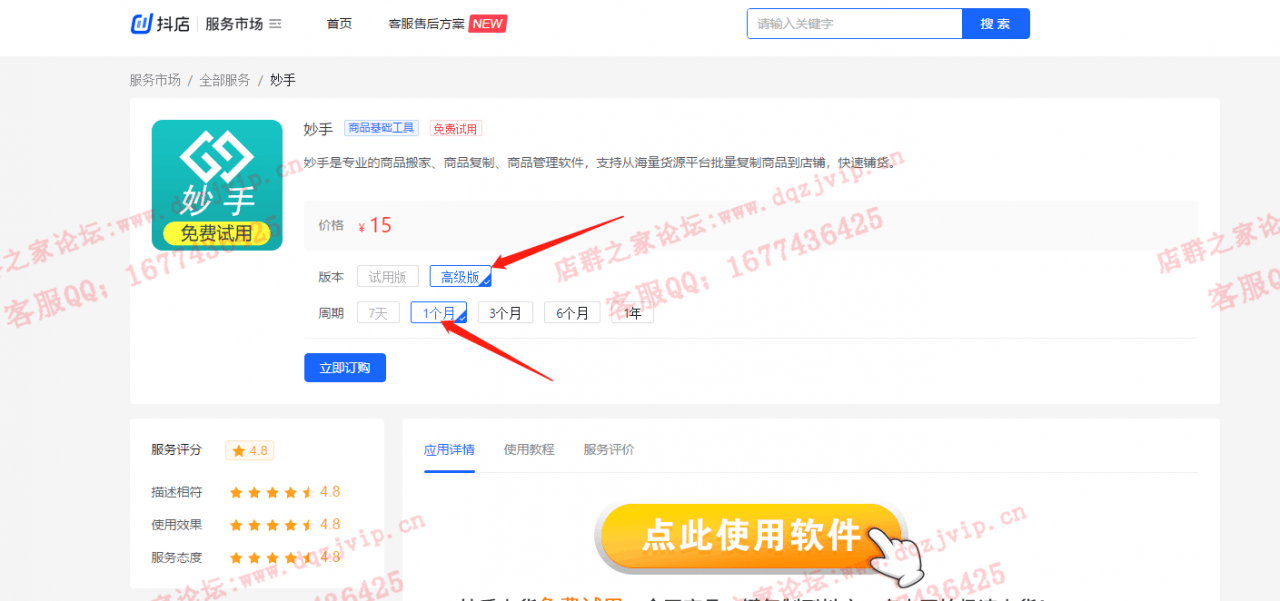Viewport: 1280px width, 601px height.
Task: Open 全部服务 breadcrumb link
Action: pos(225,80)
